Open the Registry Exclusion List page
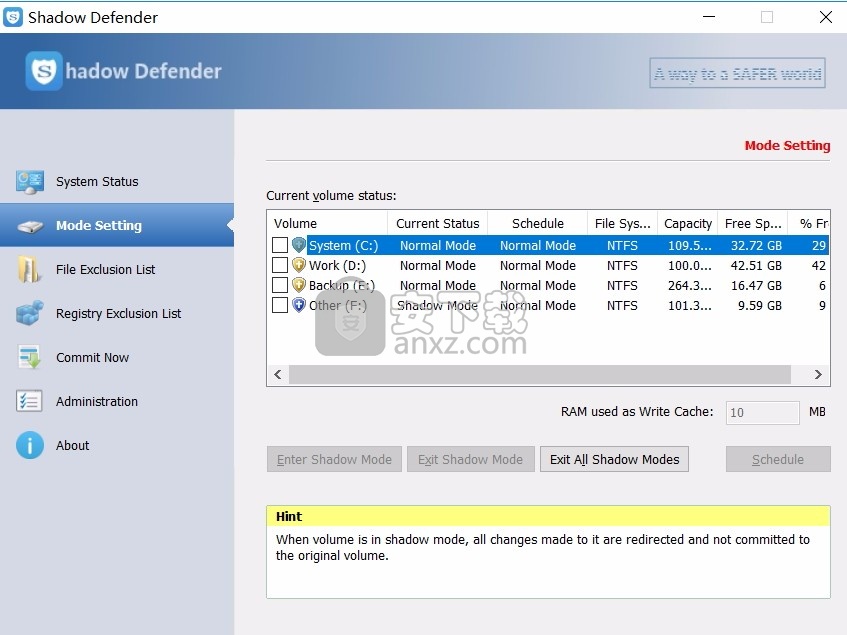 pyautogui.click(x=117, y=313)
